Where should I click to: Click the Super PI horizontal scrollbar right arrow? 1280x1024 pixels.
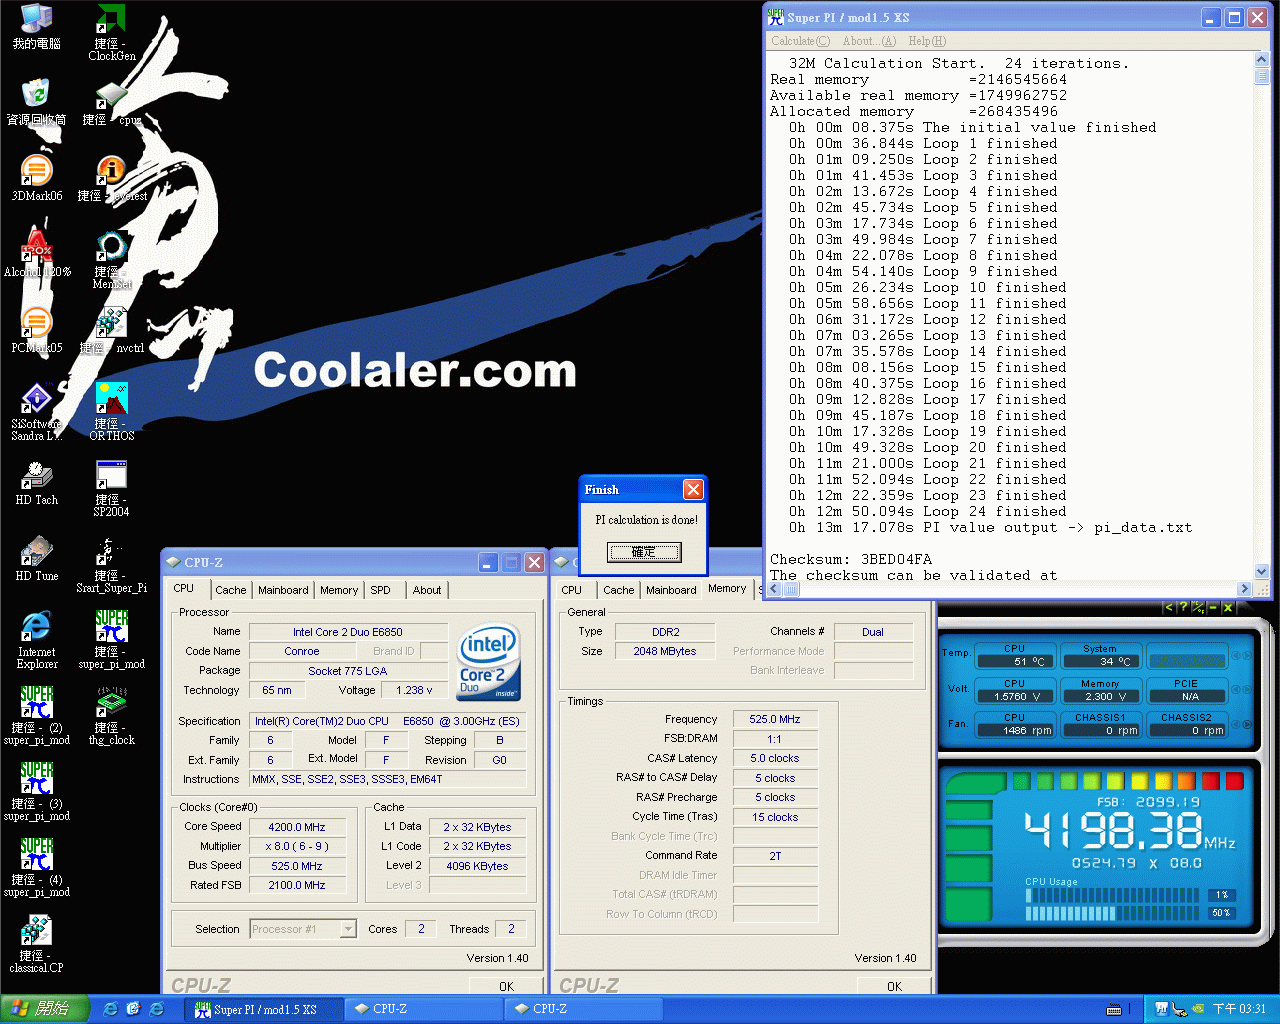(1245, 589)
